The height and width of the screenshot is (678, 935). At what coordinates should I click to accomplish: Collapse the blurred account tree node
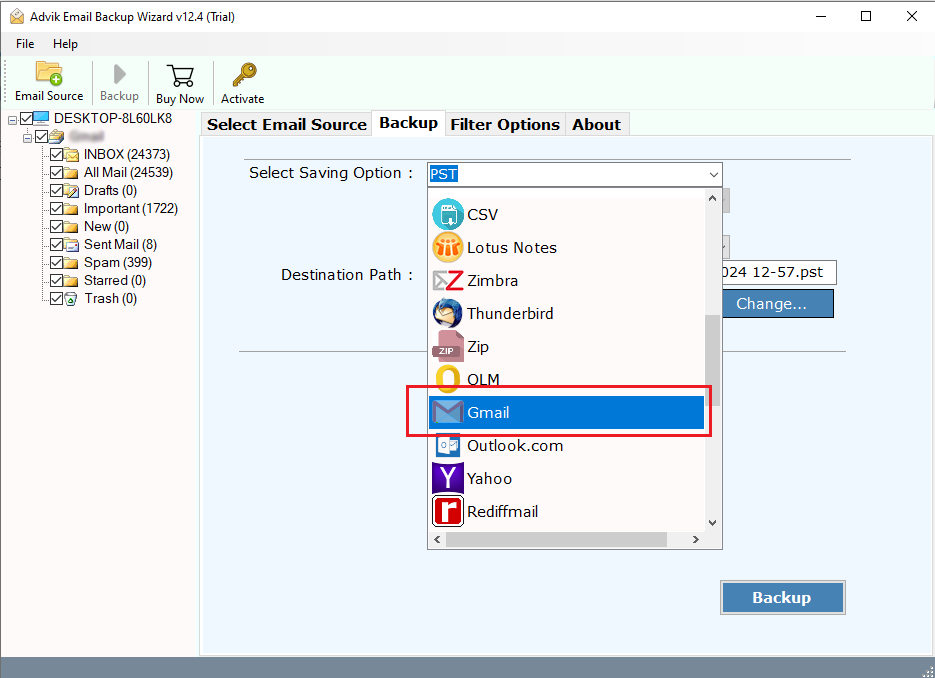coord(27,138)
